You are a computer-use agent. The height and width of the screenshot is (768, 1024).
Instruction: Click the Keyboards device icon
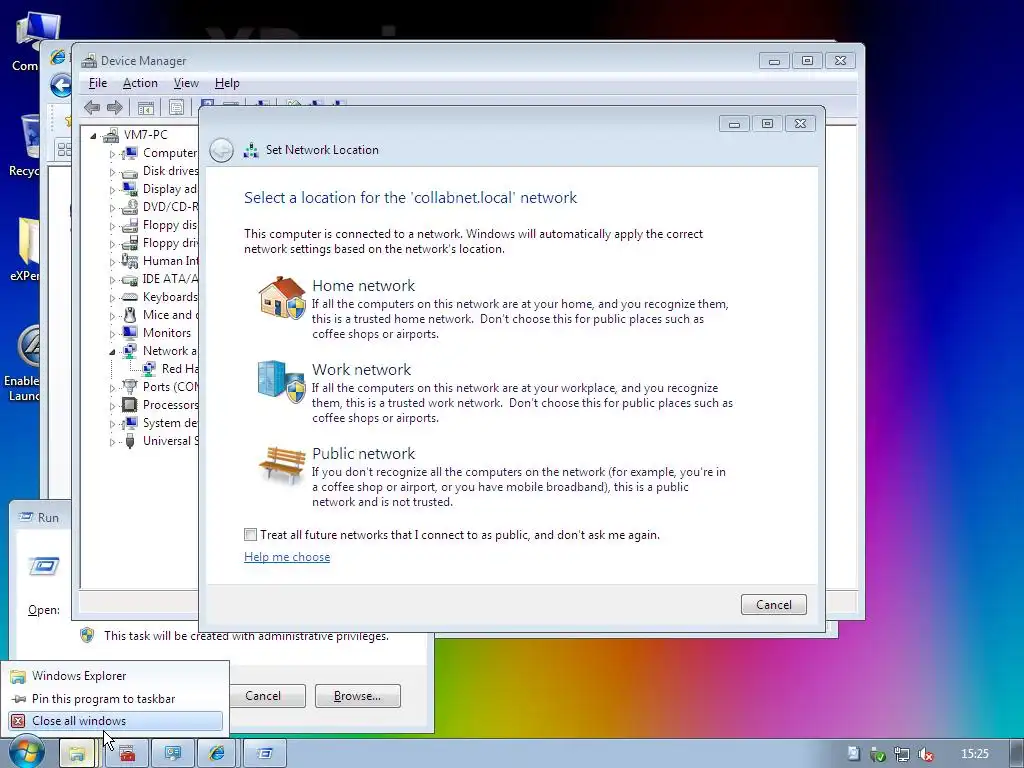130,297
